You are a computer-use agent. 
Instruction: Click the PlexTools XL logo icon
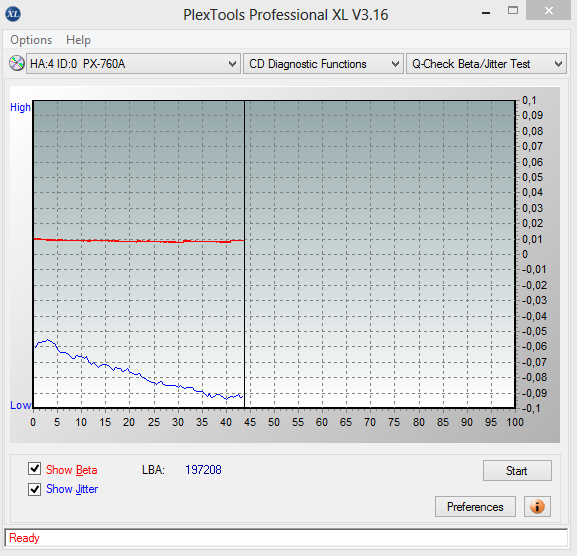[x=13, y=14]
